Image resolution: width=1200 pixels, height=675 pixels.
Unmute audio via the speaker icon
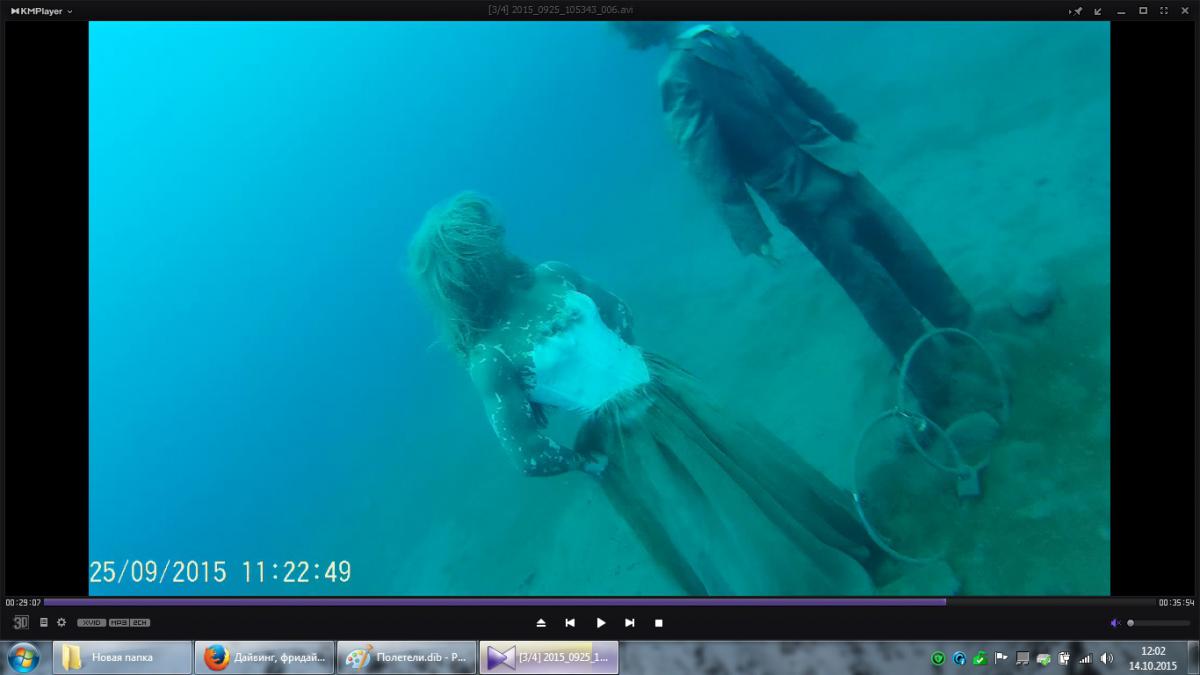1116,623
